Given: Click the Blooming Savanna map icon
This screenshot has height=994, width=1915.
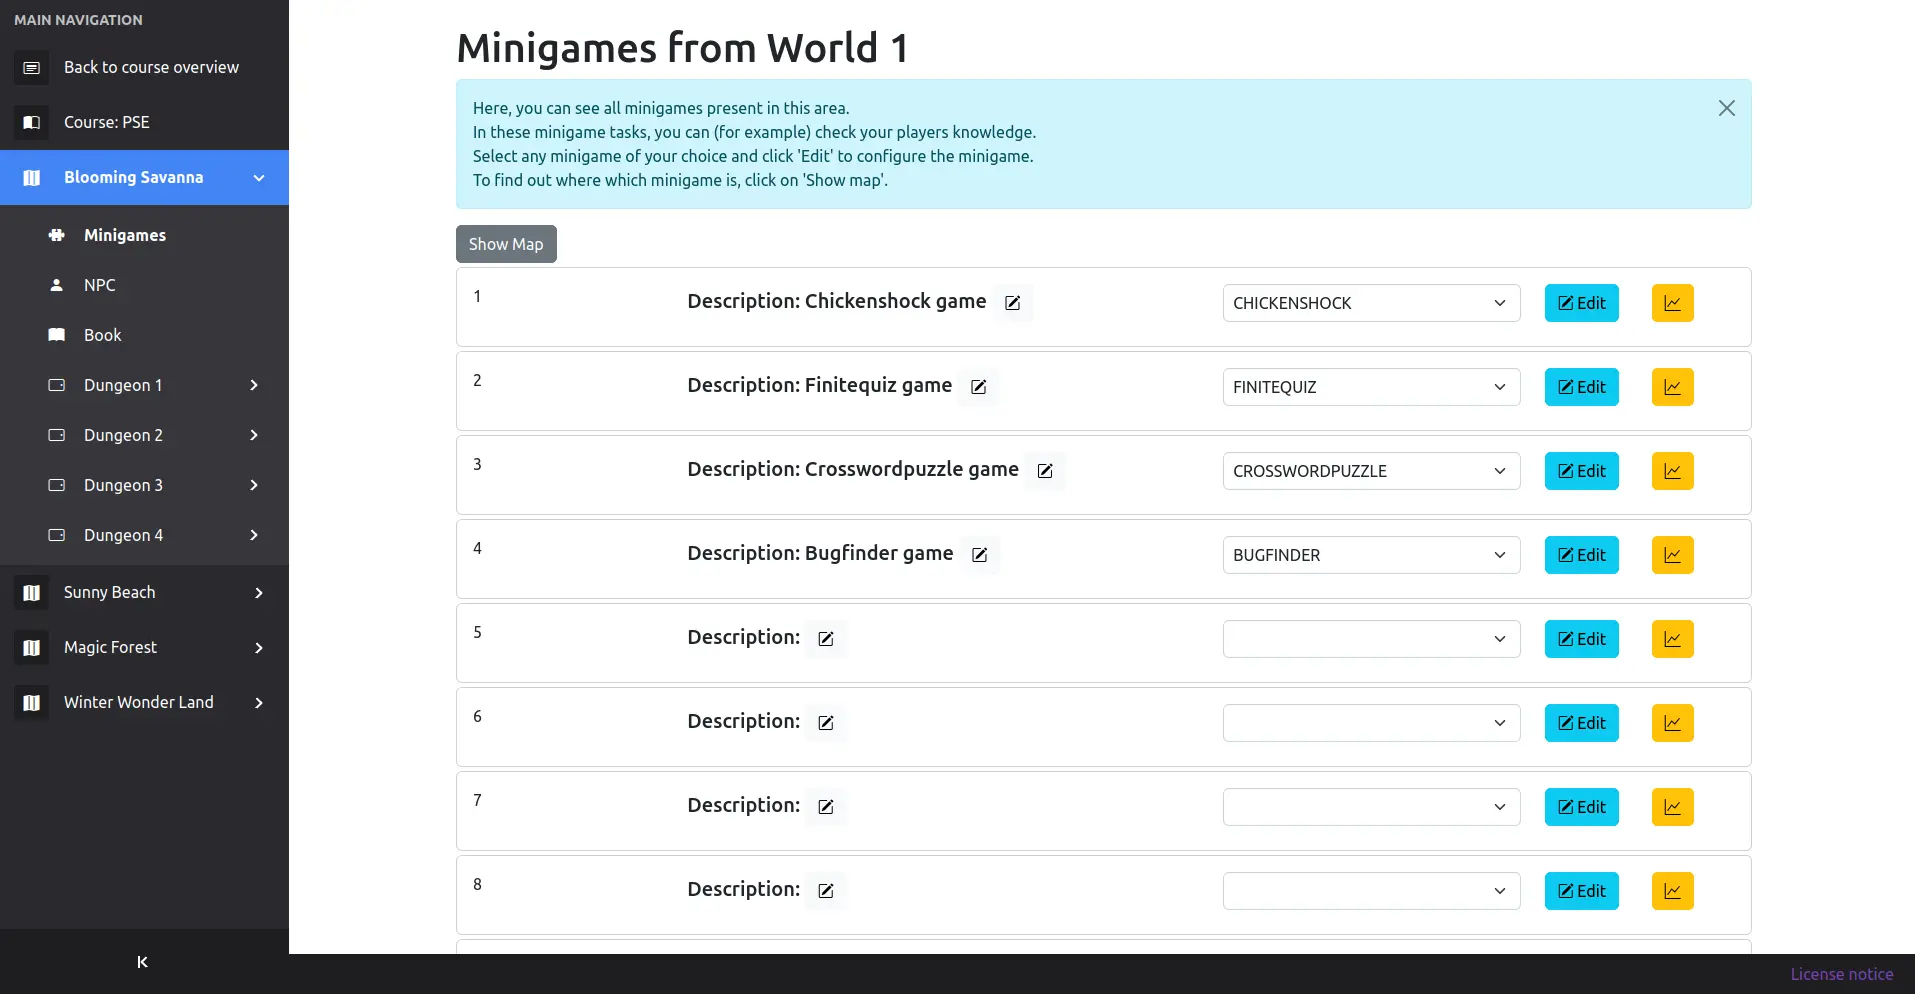Looking at the screenshot, I should click(x=31, y=178).
